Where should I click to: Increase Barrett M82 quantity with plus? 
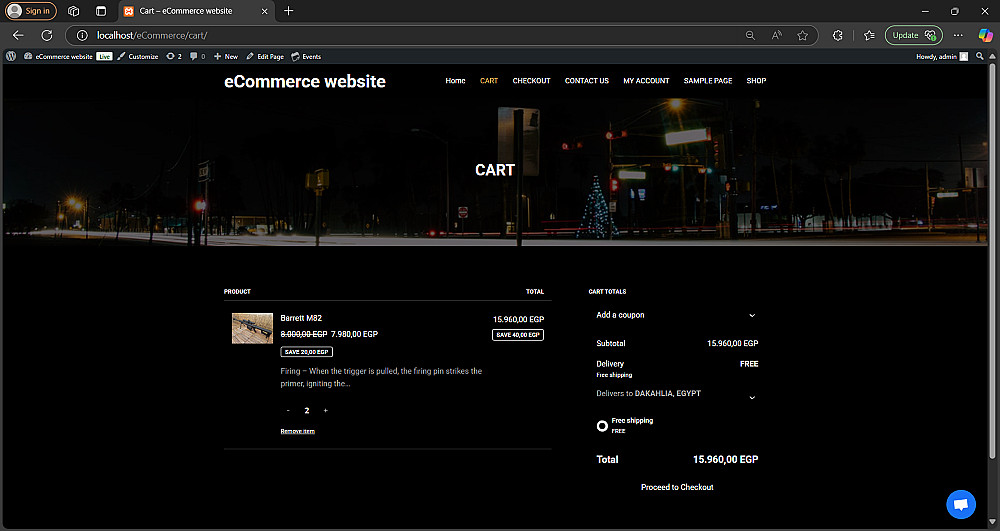pos(325,411)
